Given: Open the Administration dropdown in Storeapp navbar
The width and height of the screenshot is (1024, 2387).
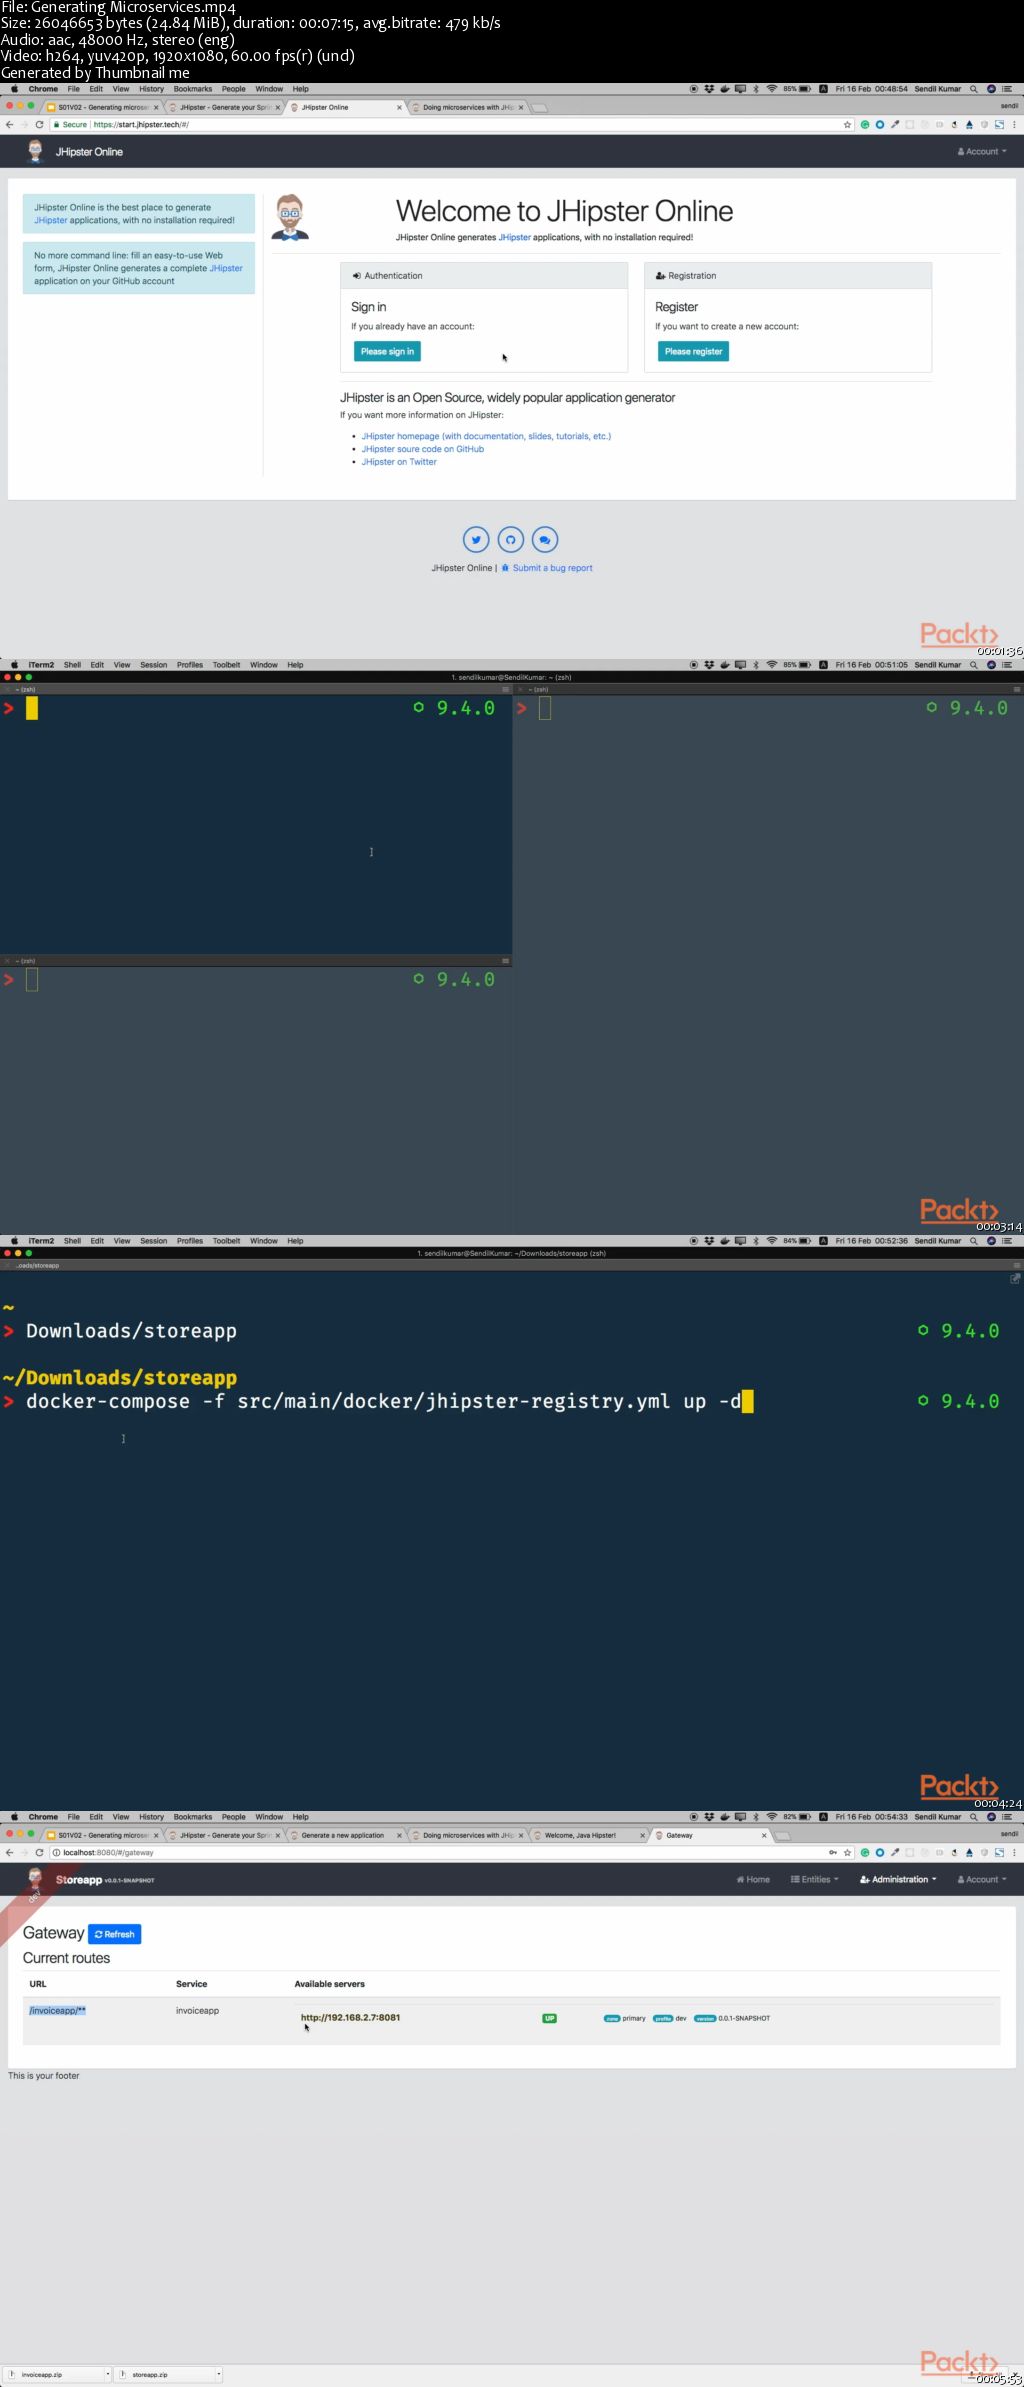Looking at the screenshot, I should (898, 1880).
